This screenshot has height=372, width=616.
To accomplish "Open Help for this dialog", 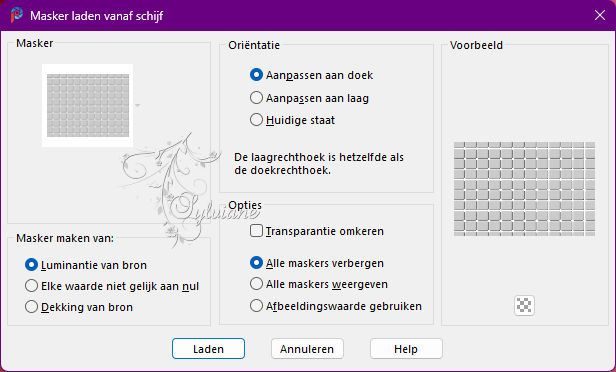I will [406, 349].
